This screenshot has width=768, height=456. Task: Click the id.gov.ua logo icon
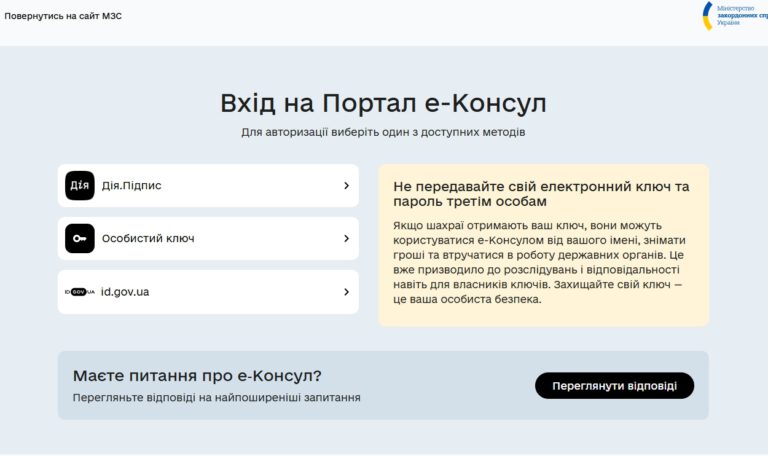tap(80, 292)
